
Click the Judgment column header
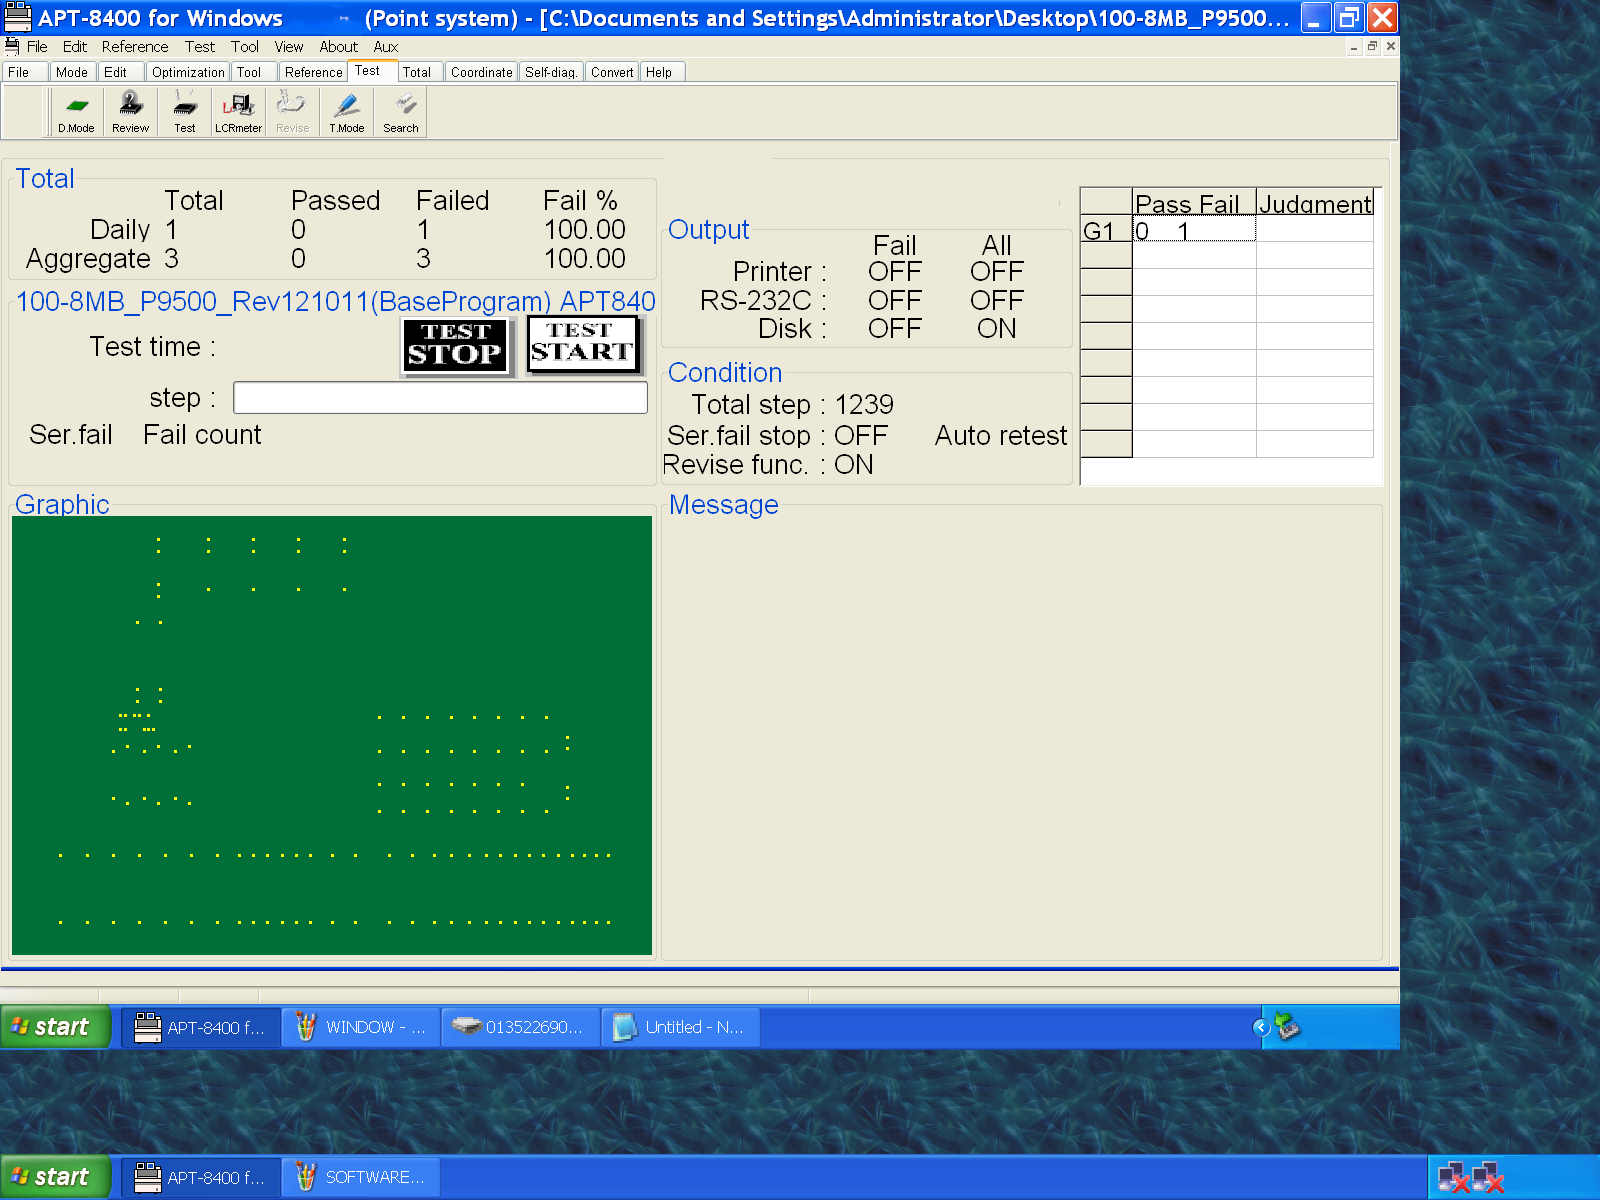(1315, 202)
